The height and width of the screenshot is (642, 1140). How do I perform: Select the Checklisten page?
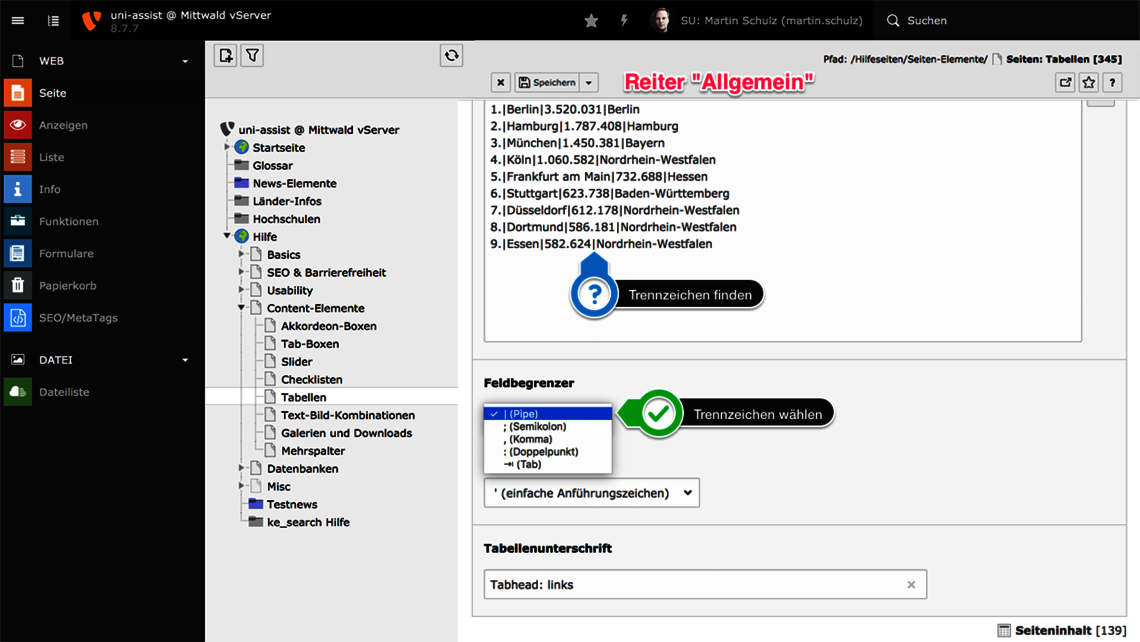coord(311,380)
